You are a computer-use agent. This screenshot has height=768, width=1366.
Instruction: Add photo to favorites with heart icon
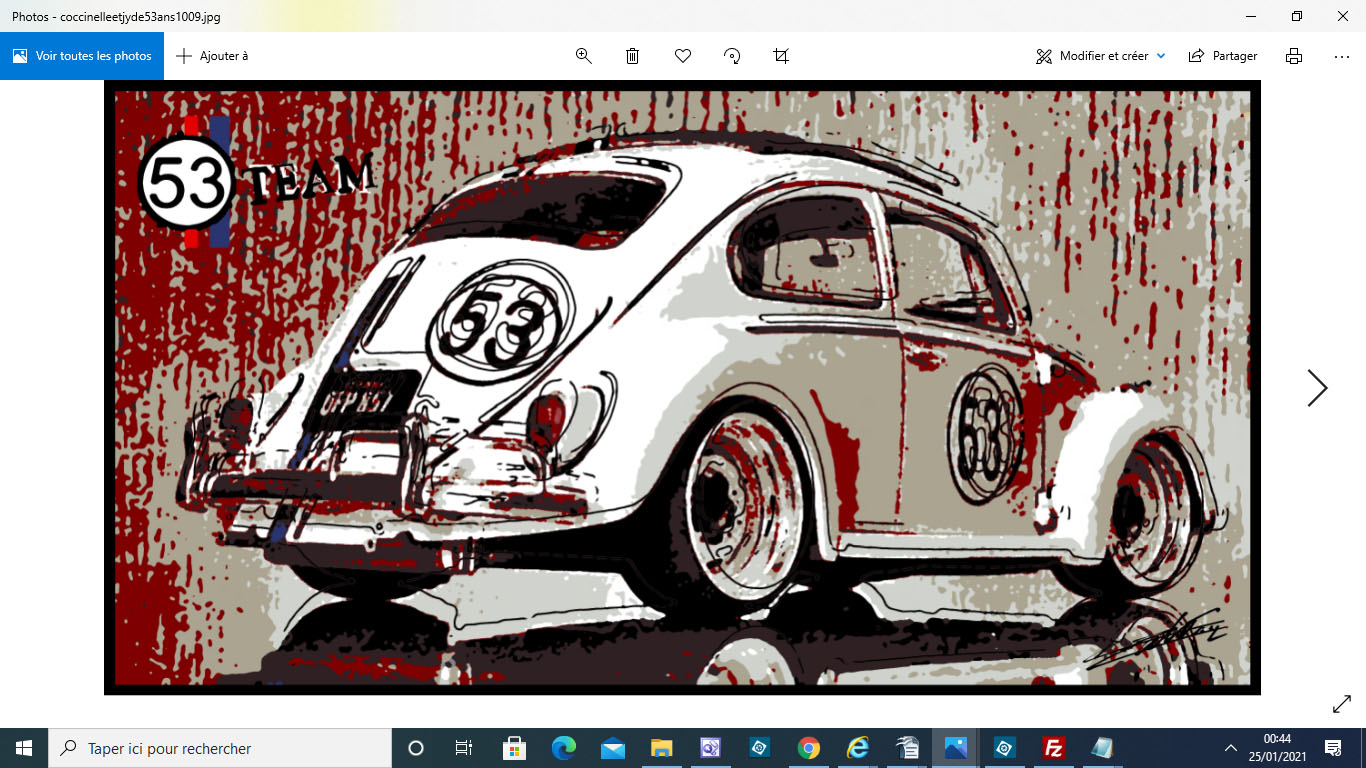(x=683, y=56)
